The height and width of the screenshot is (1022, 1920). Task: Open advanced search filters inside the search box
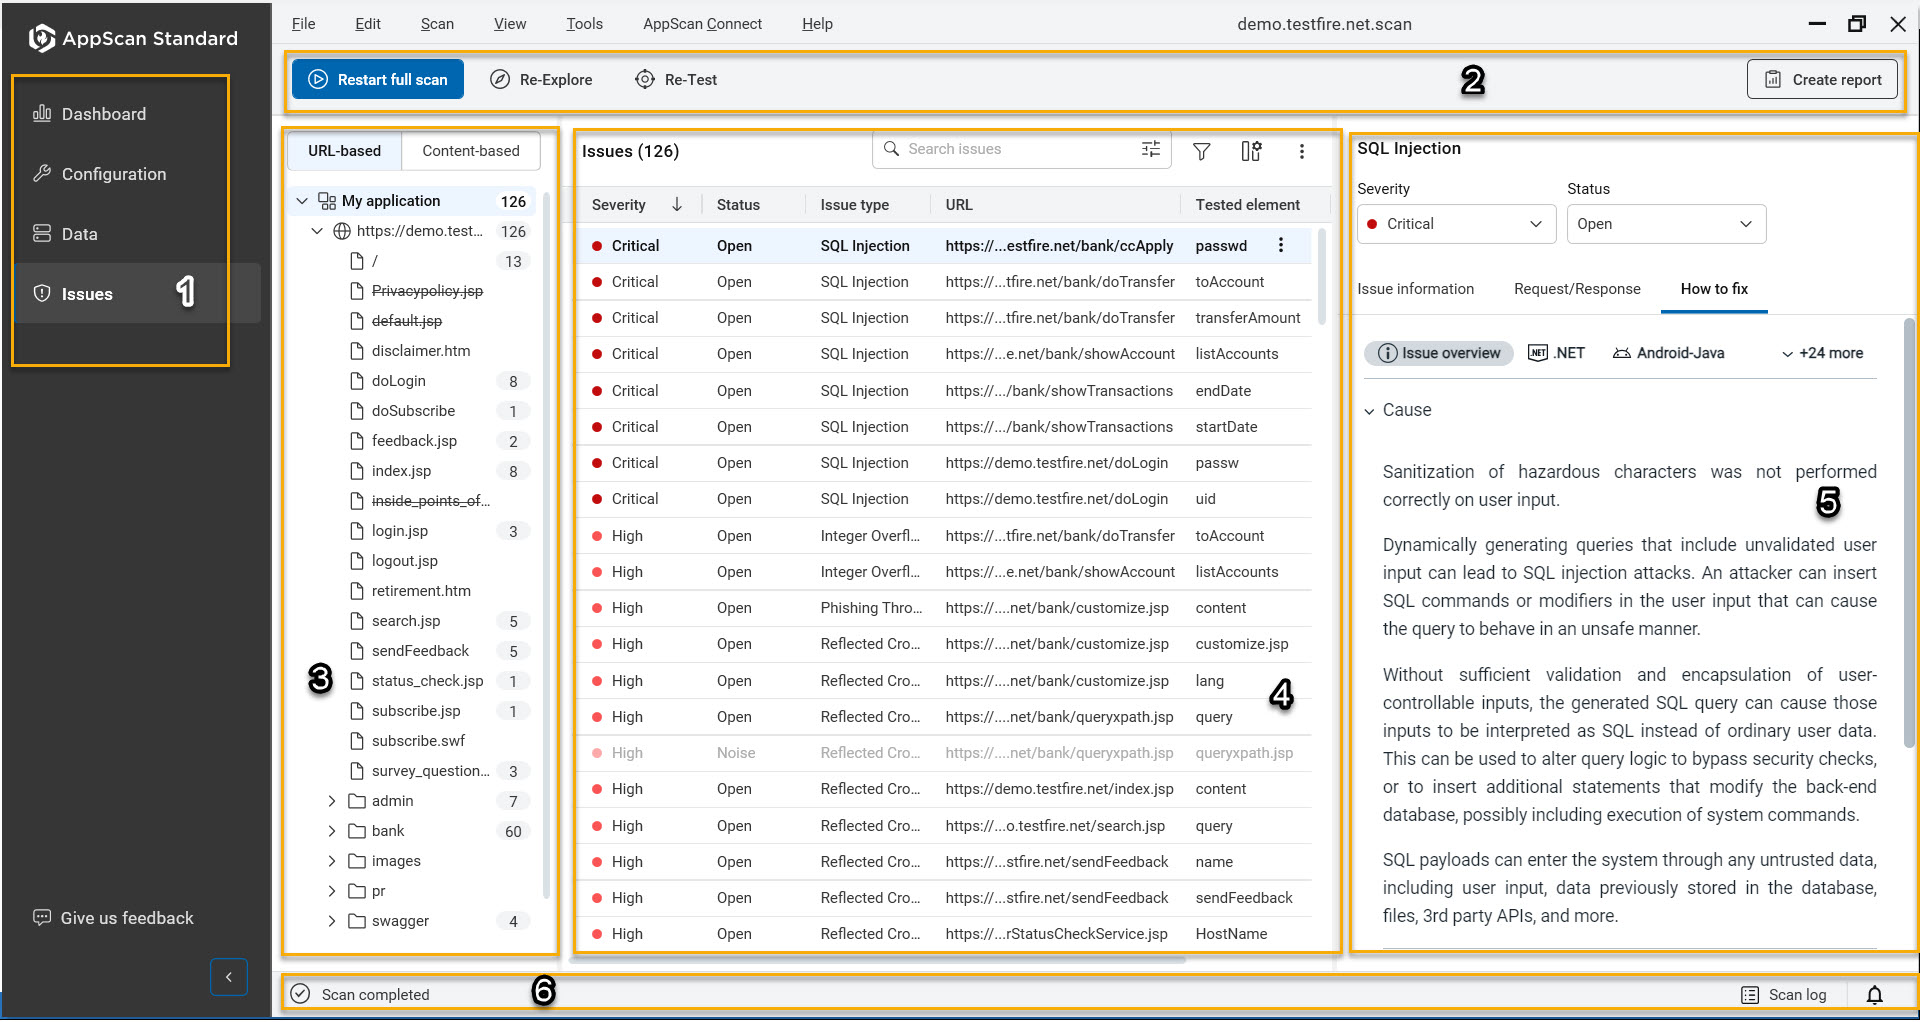pyautogui.click(x=1150, y=149)
